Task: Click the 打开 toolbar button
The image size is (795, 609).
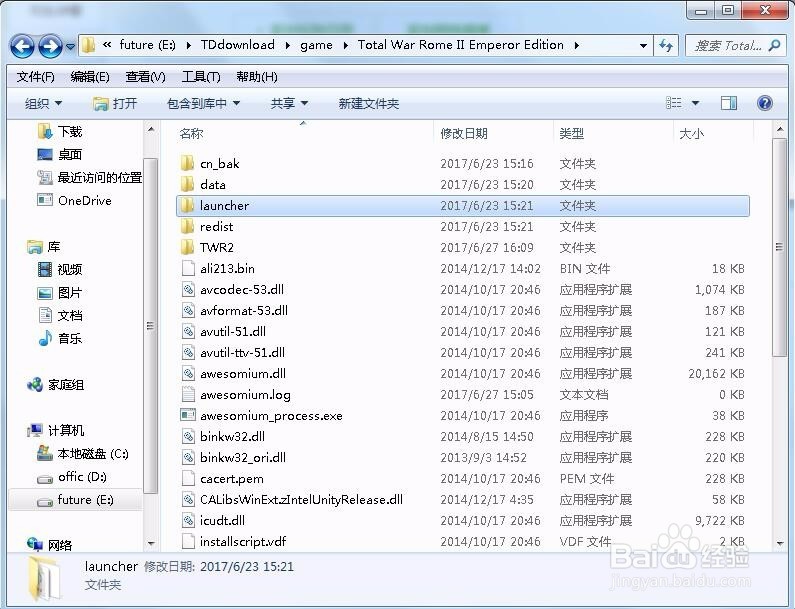Action: pyautogui.click(x=115, y=103)
